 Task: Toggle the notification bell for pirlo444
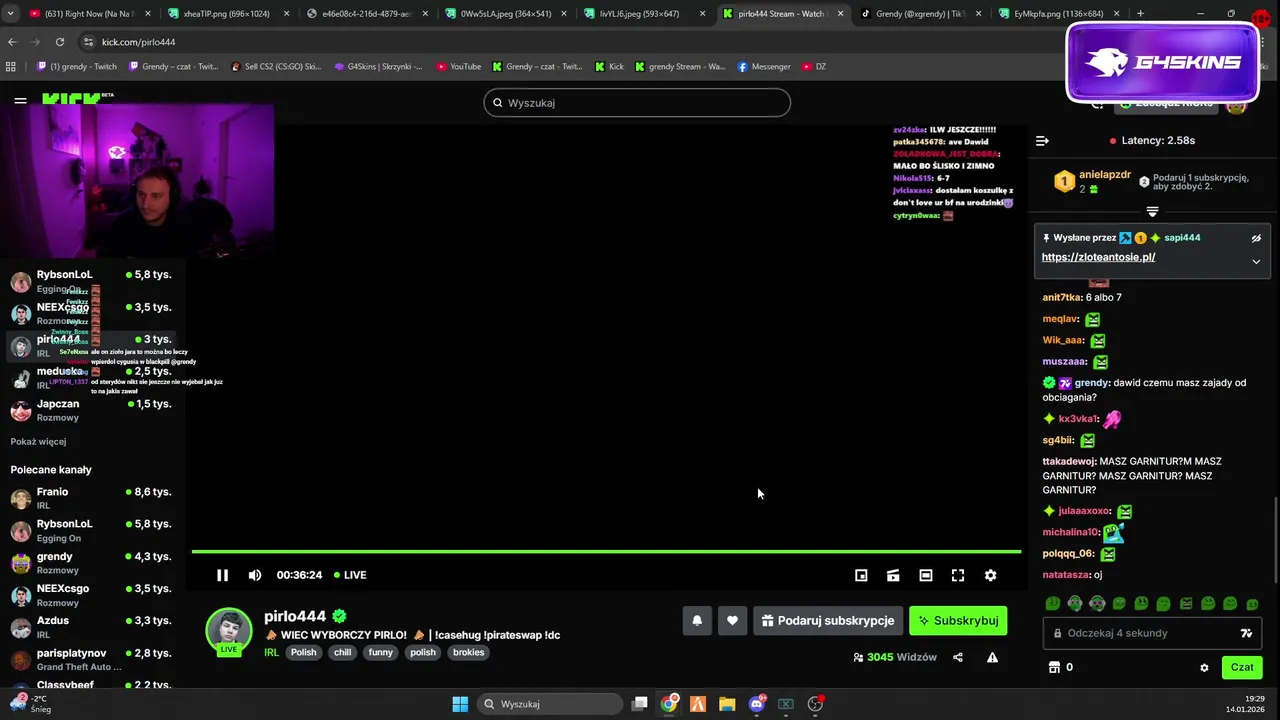pos(697,620)
